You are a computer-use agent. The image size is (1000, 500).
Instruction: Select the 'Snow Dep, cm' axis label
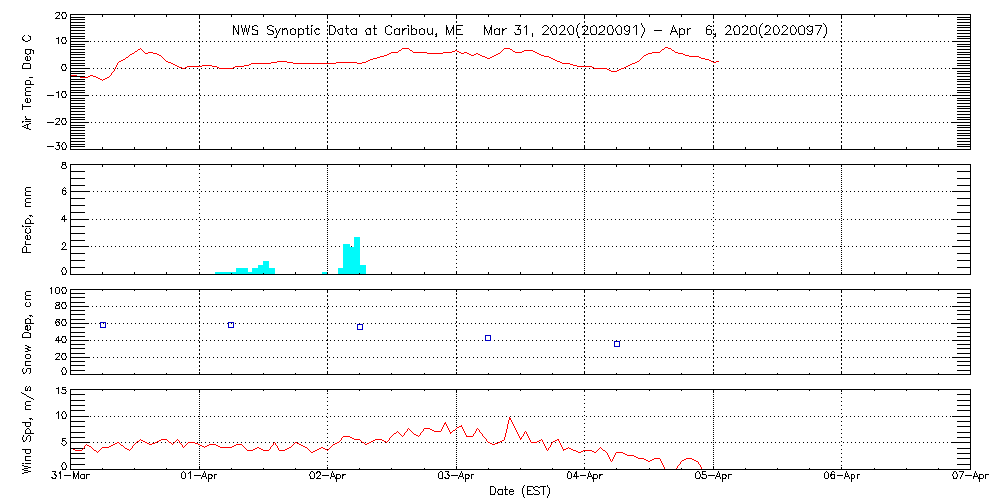point(28,332)
